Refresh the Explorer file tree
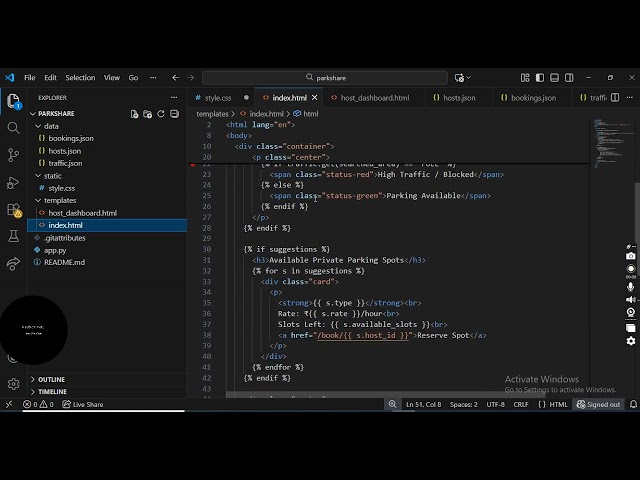Image resolution: width=640 pixels, height=480 pixels. 161,114
